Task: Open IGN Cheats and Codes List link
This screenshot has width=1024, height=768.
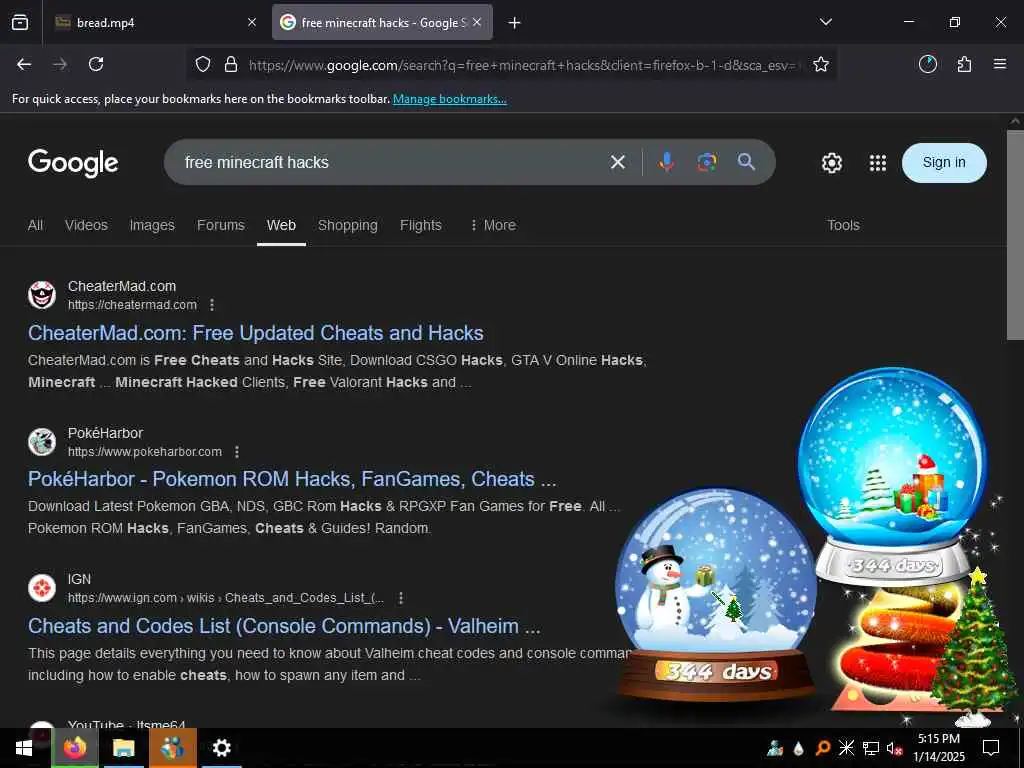Action: pyautogui.click(x=284, y=626)
